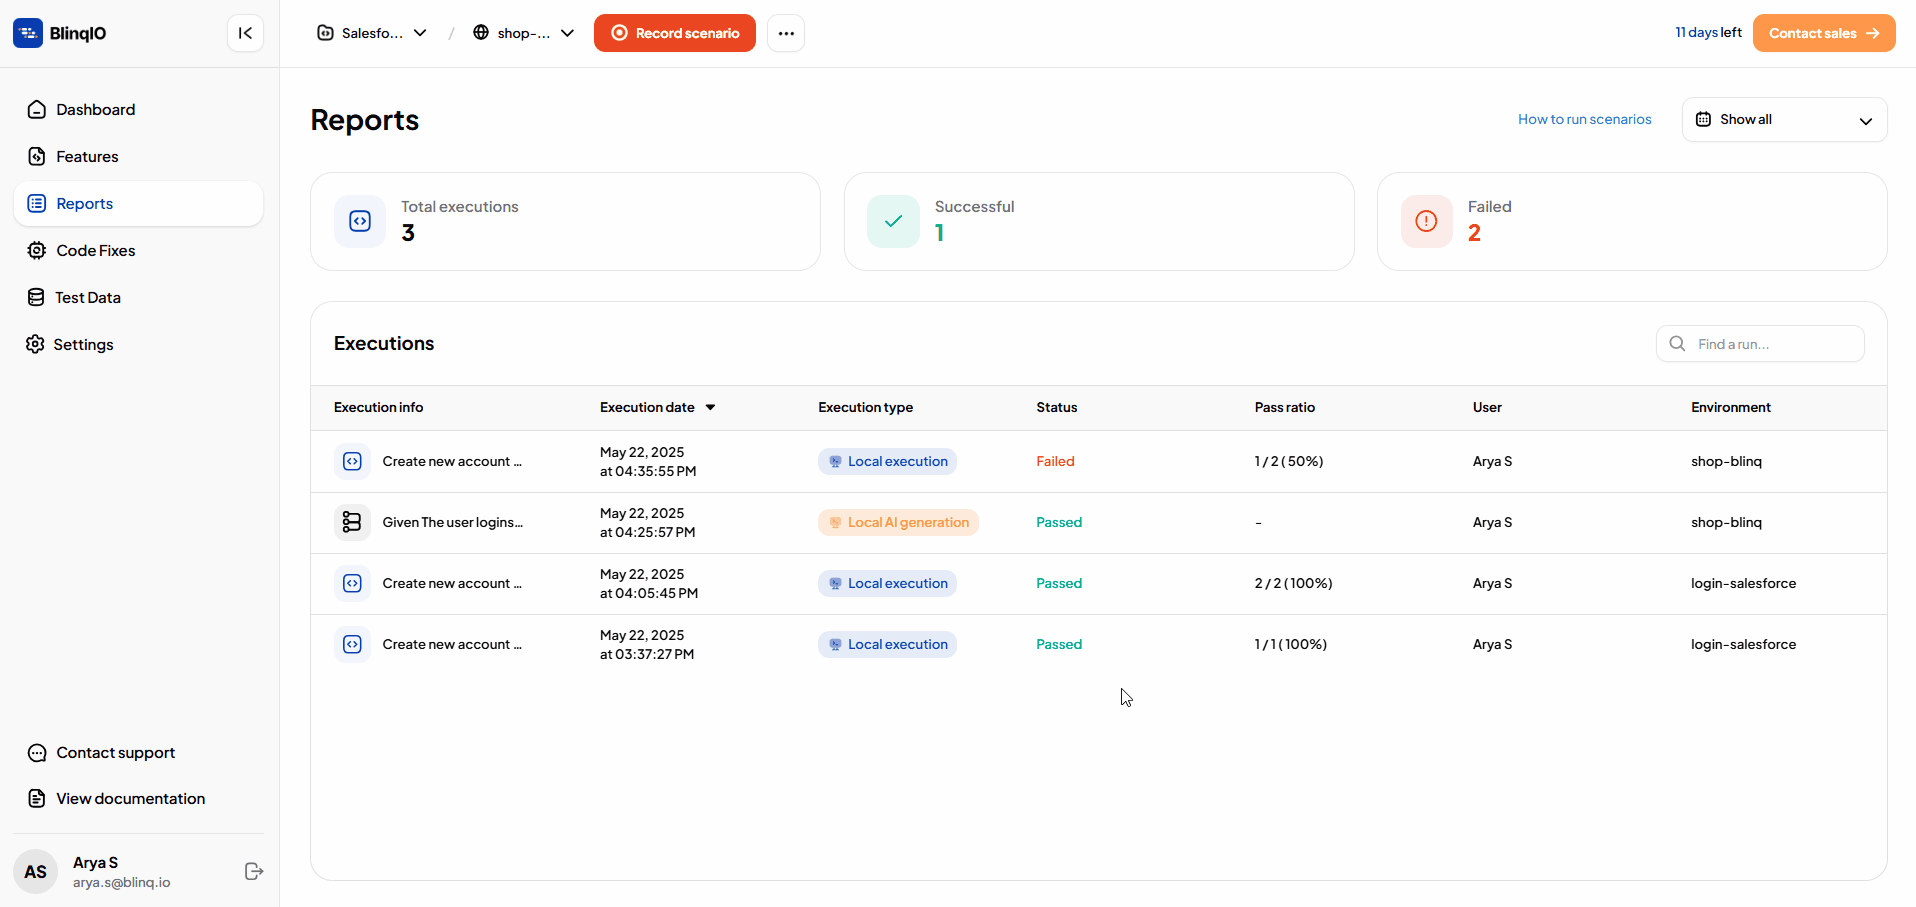Select Reports in the sidebar
Image resolution: width=1916 pixels, height=907 pixels.
pyautogui.click(x=138, y=204)
